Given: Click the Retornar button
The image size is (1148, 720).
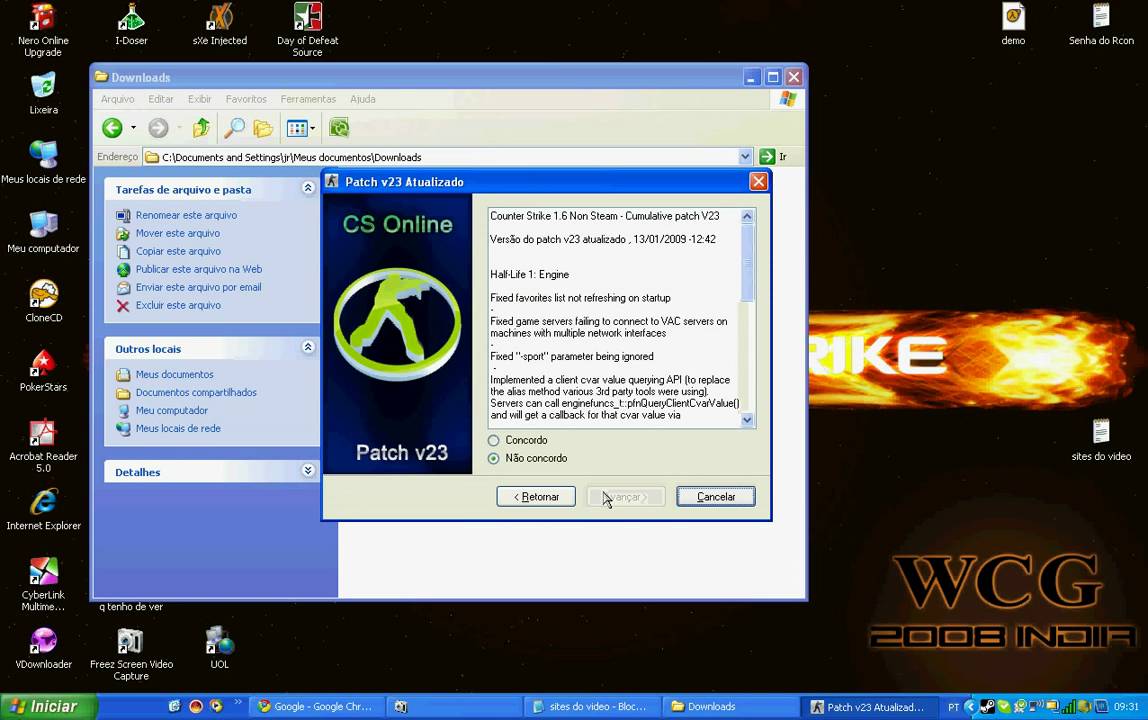Looking at the screenshot, I should point(536,497).
